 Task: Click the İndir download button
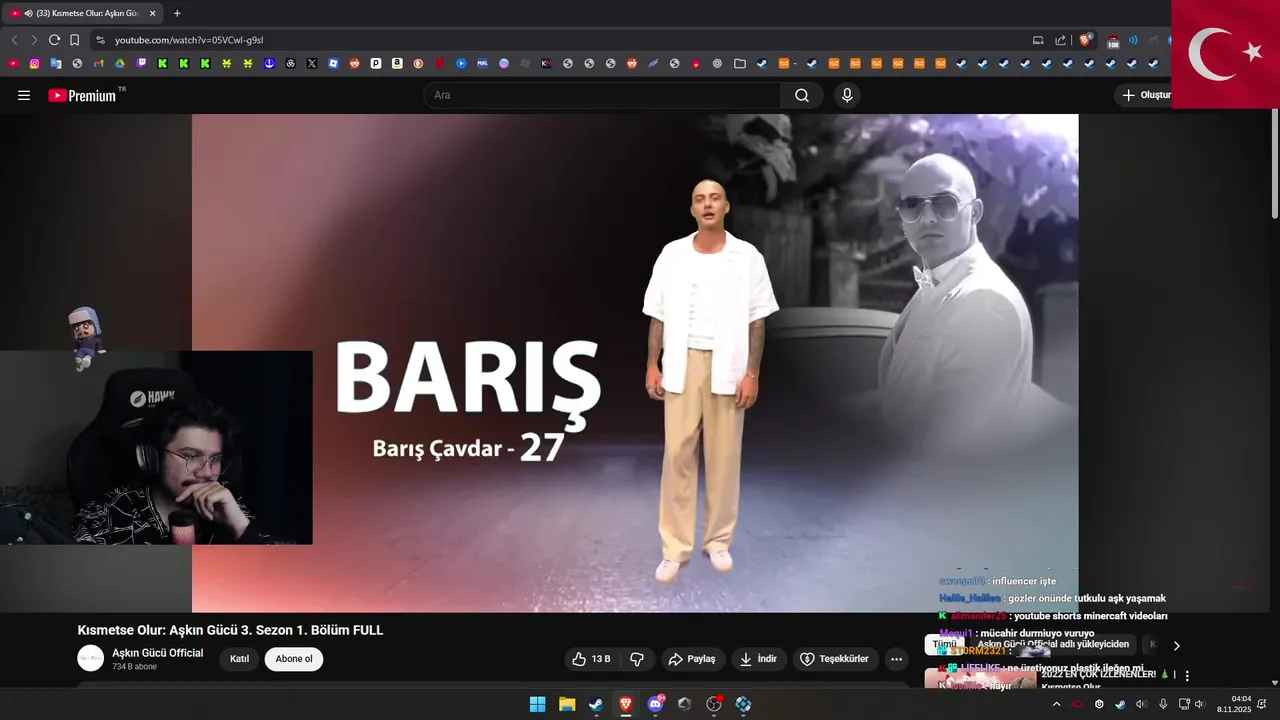758,659
